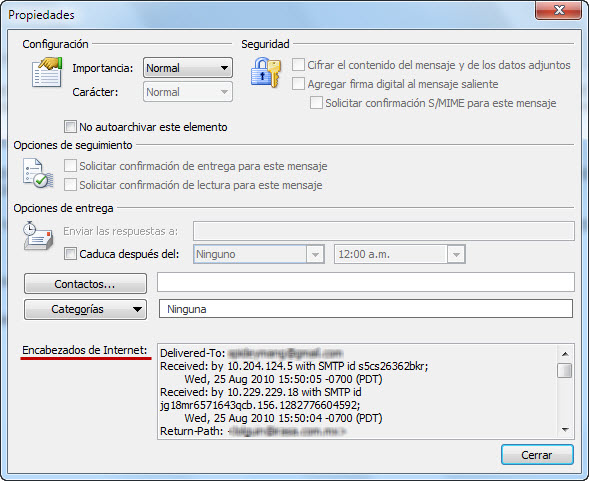Click the padlock and key security icon
Image resolution: width=589 pixels, height=481 pixels.
tap(266, 73)
